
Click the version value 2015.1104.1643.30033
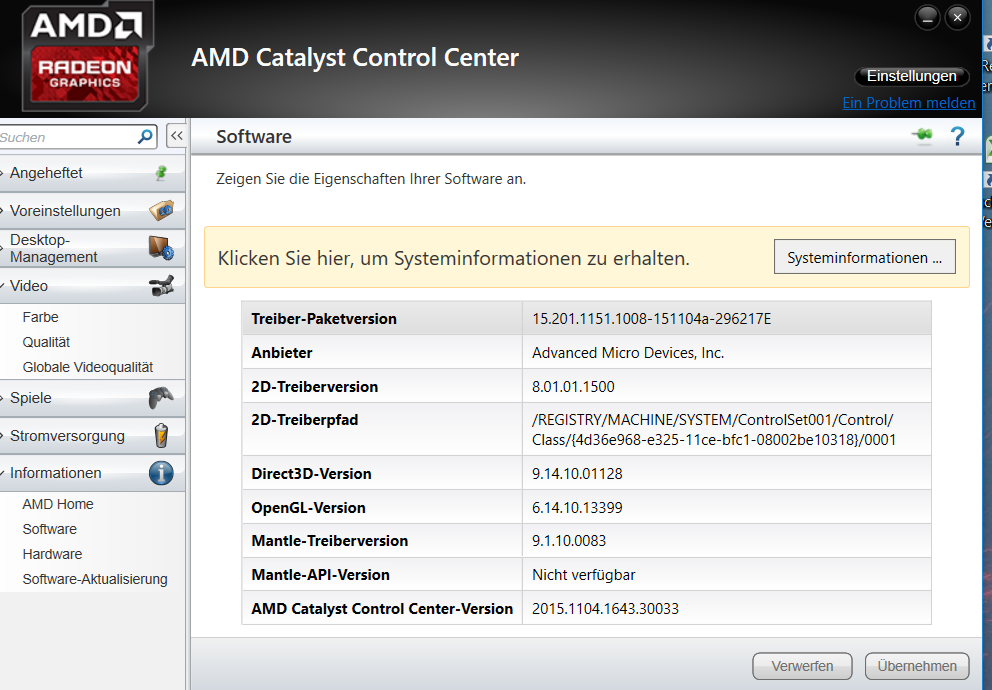click(x=605, y=608)
